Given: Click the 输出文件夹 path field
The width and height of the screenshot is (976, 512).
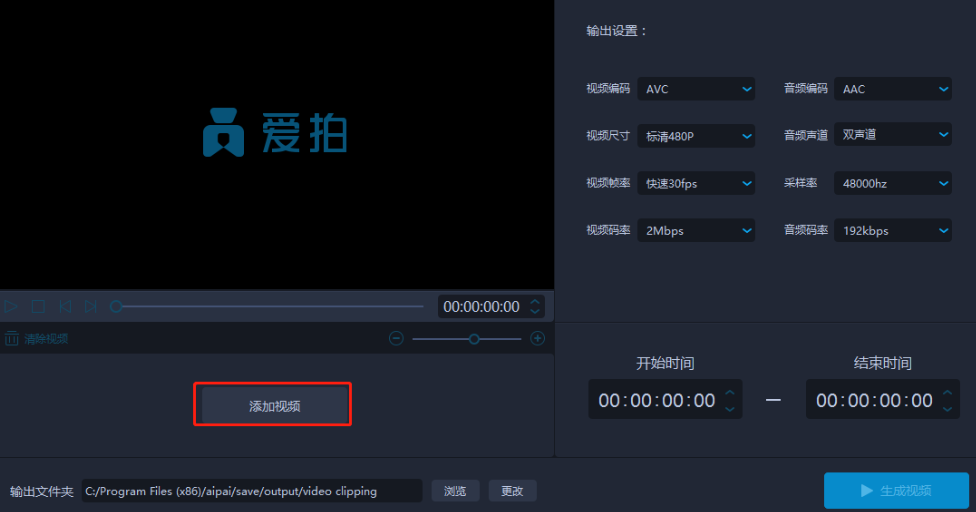Looking at the screenshot, I should pos(252,491).
